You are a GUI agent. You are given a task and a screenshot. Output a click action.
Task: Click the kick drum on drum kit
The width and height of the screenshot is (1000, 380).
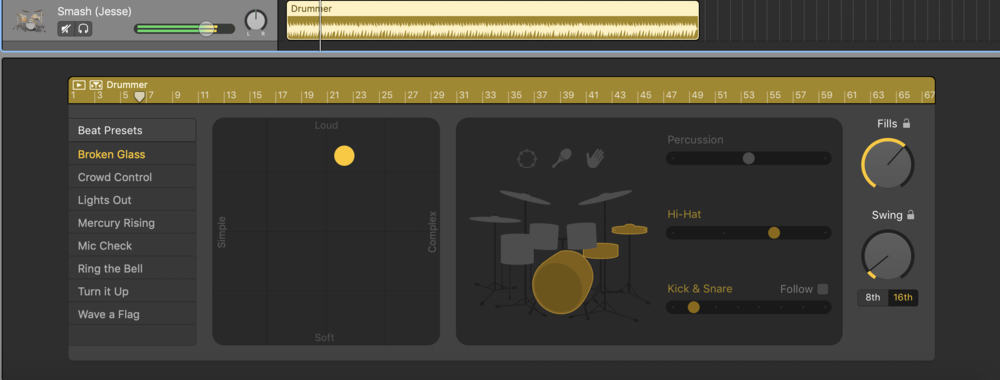pyautogui.click(x=562, y=282)
